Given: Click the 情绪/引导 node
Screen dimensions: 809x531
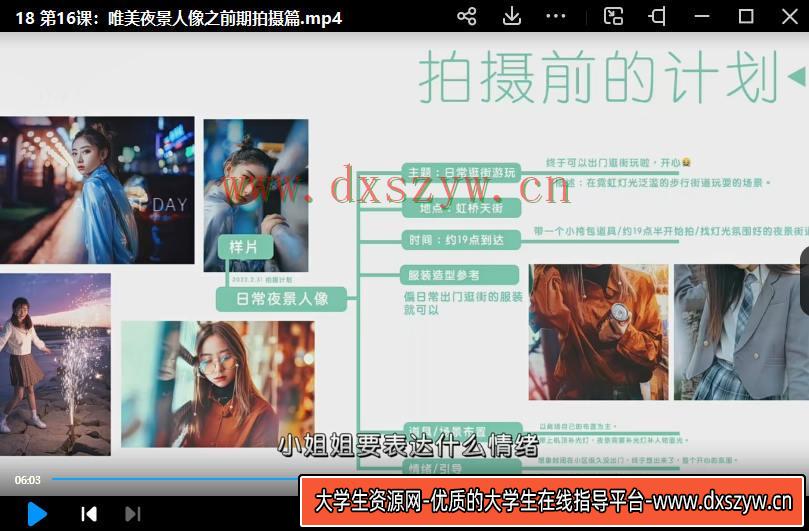Looking at the screenshot, I should [x=462, y=468].
